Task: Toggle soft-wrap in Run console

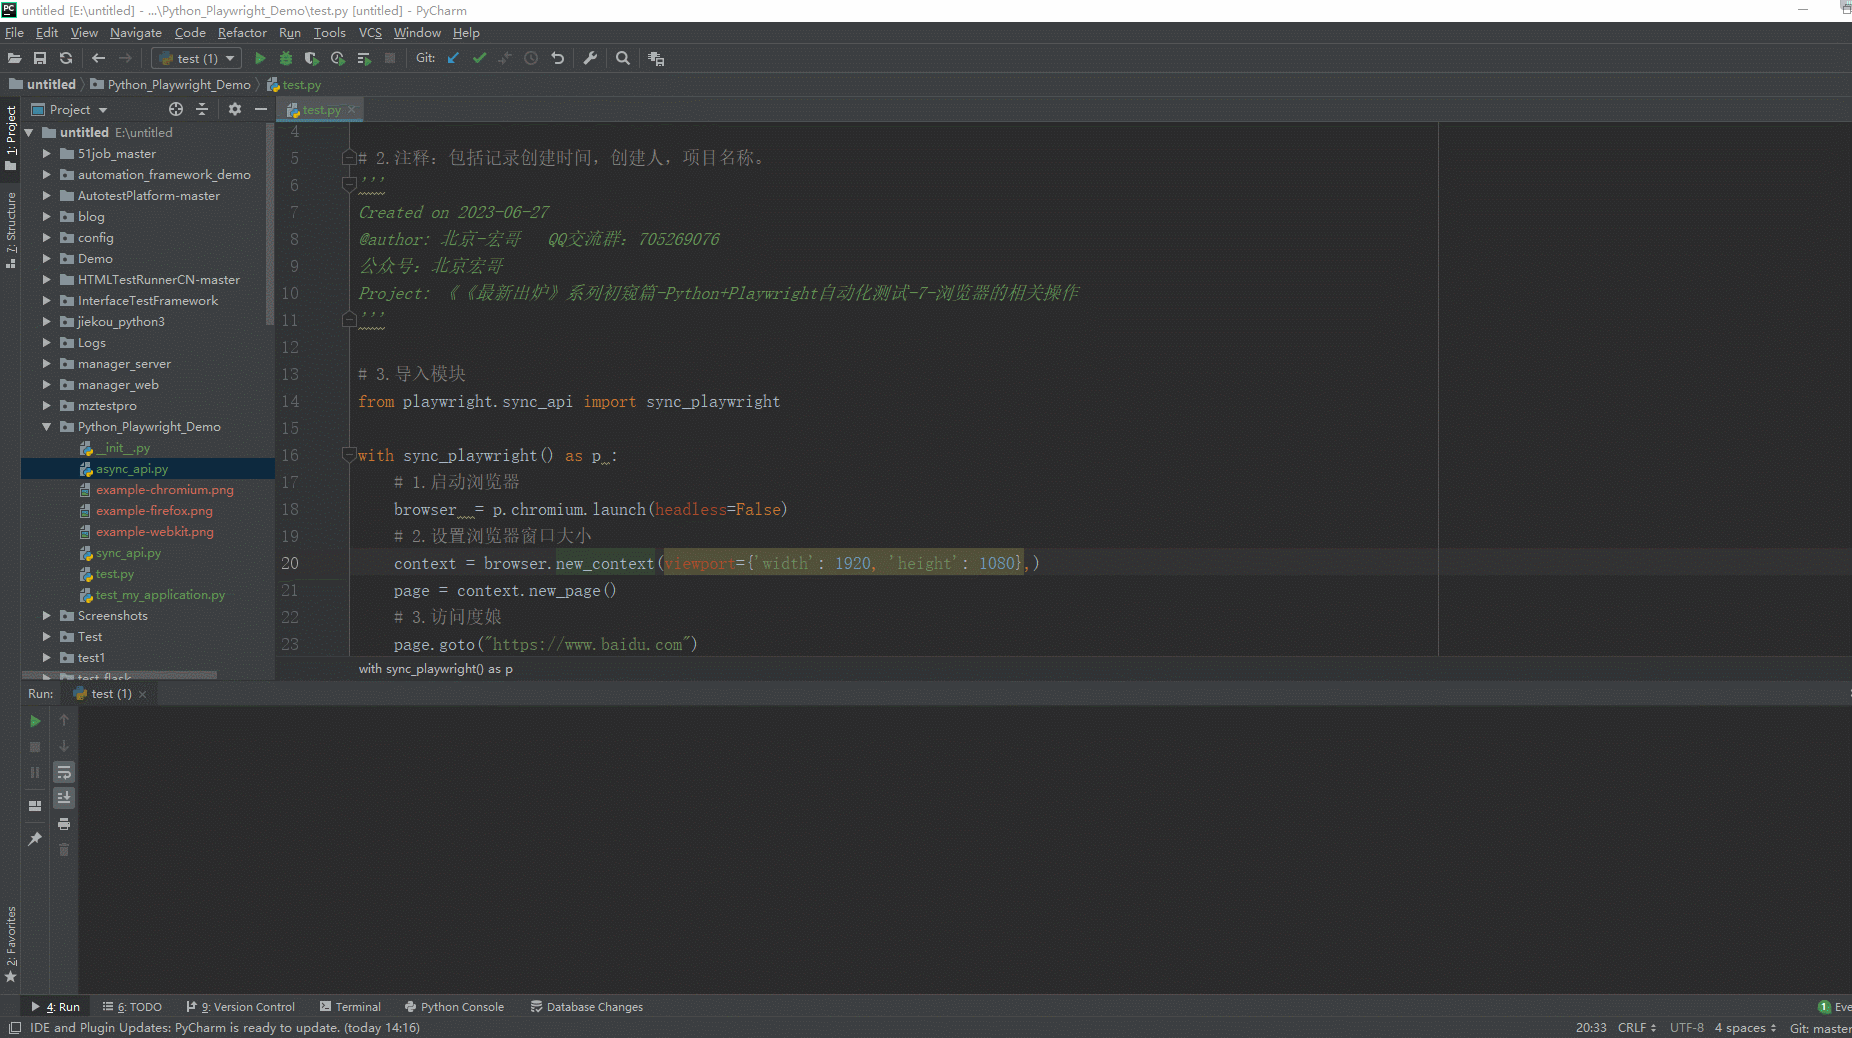Action: coord(64,772)
